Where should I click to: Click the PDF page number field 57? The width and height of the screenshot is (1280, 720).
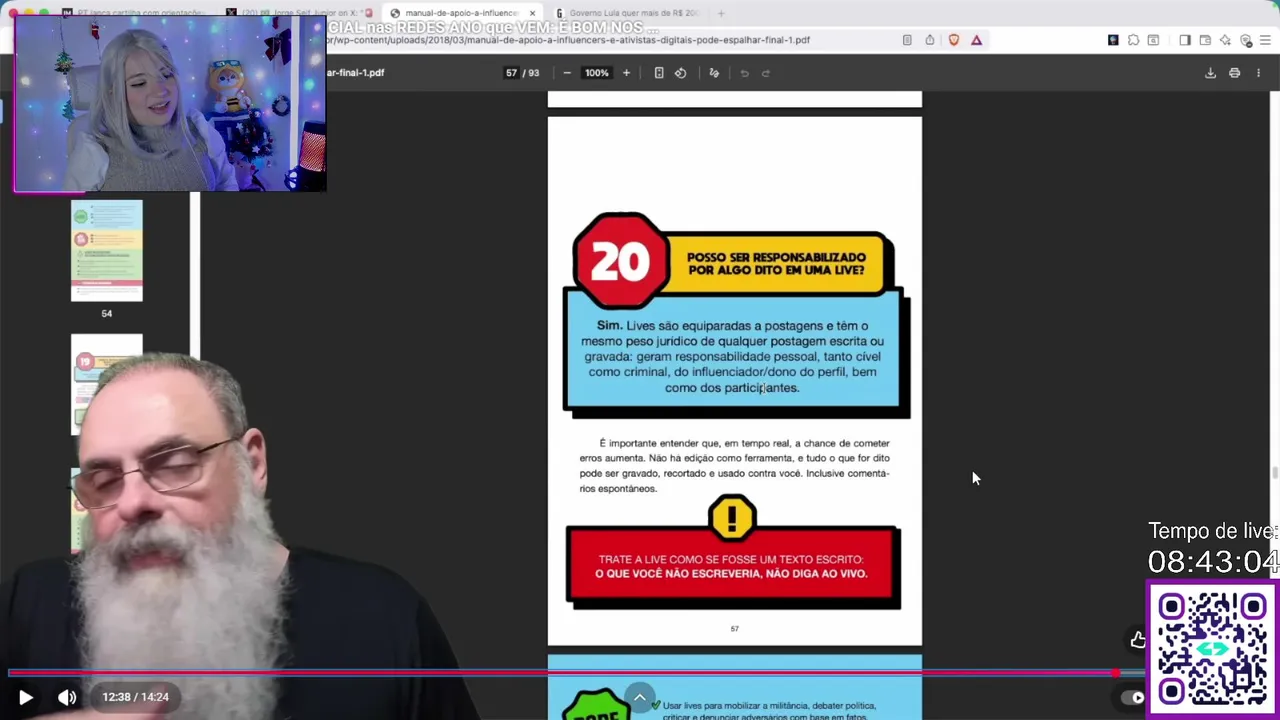(x=511, y=73)
